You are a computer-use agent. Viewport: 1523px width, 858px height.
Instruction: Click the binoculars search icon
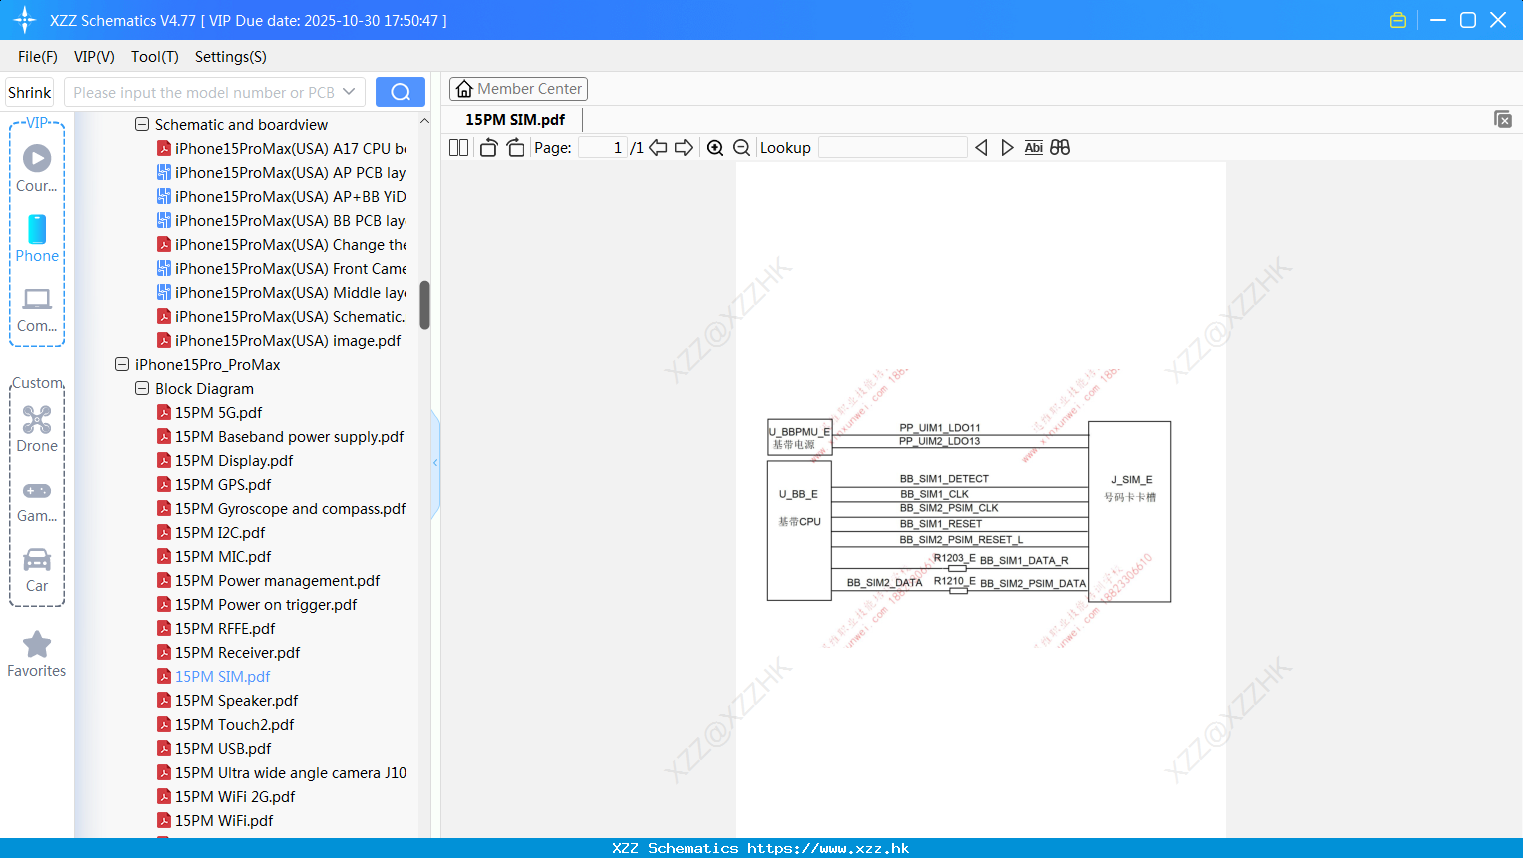(x=1060, y=147)
